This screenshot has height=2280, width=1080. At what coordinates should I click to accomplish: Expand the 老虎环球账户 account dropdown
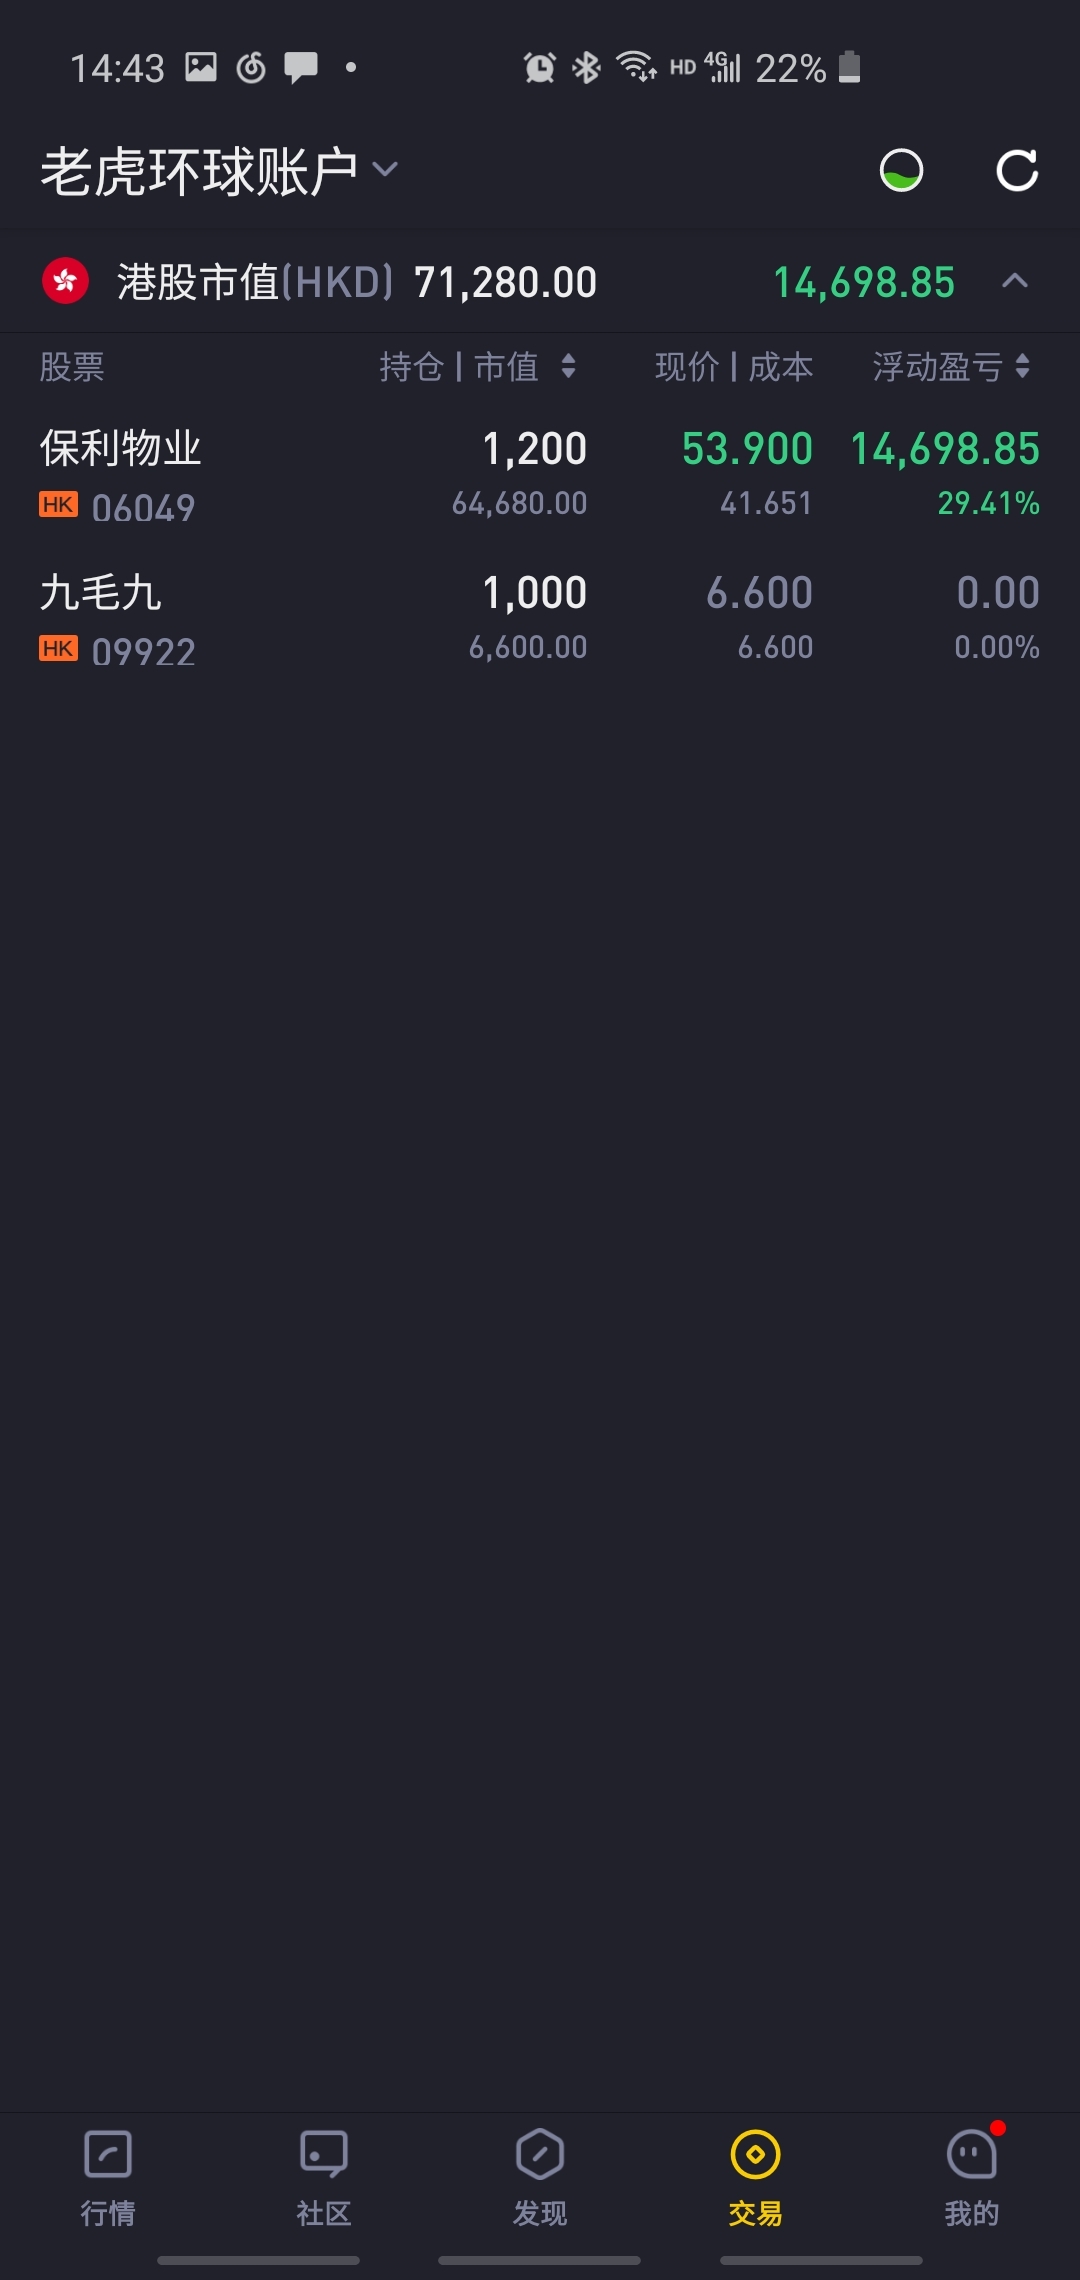[219, 171]
